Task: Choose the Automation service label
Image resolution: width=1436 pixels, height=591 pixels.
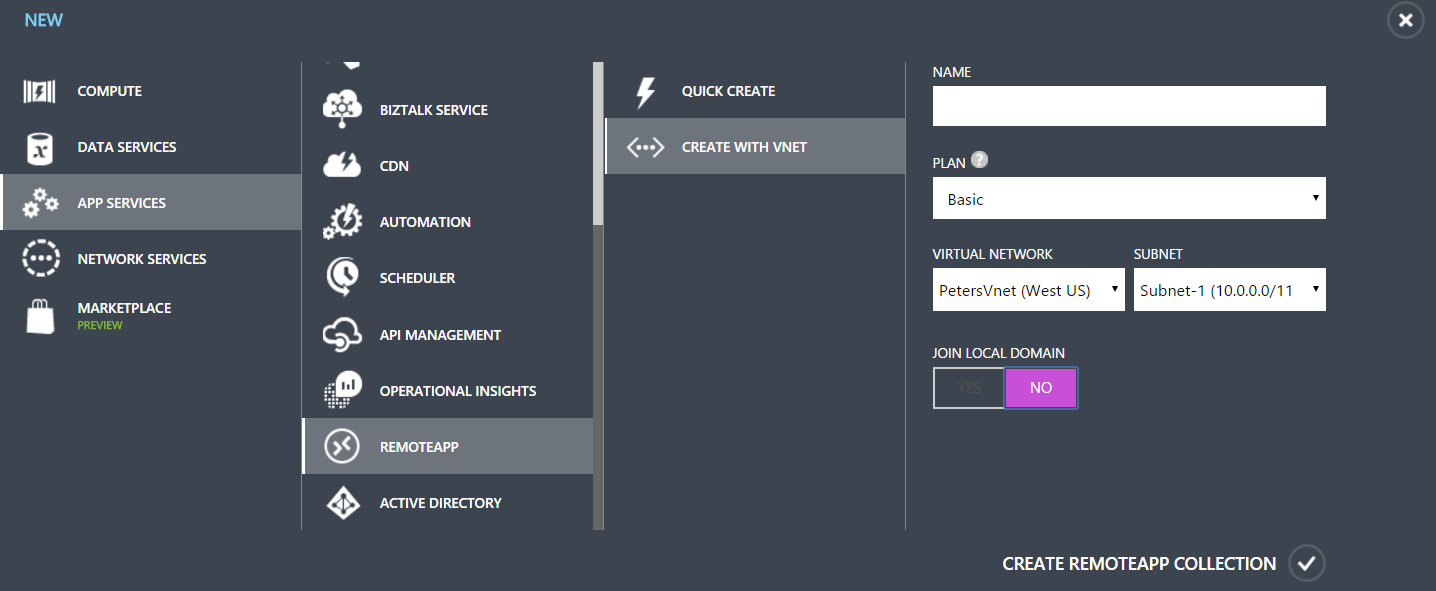Action: 425,222
